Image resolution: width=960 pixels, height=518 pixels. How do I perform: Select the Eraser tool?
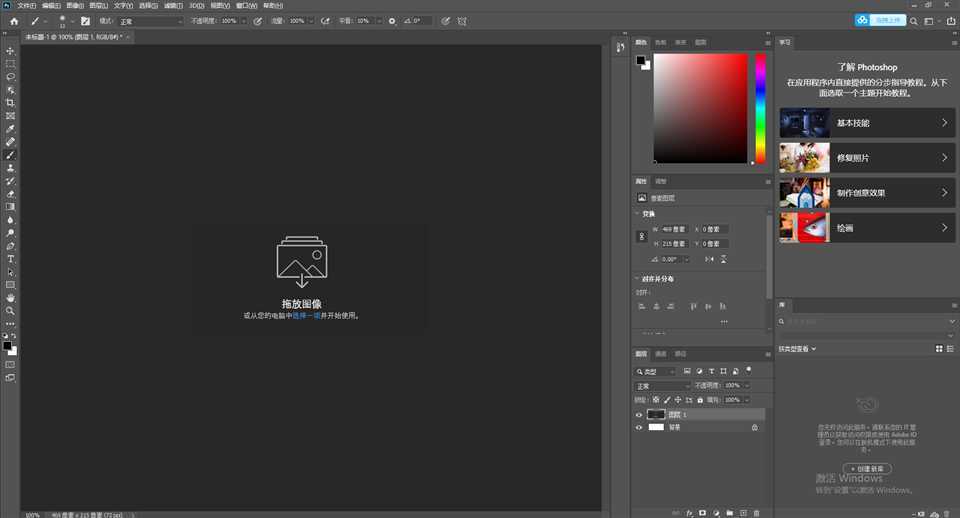(x=10, y=194)
